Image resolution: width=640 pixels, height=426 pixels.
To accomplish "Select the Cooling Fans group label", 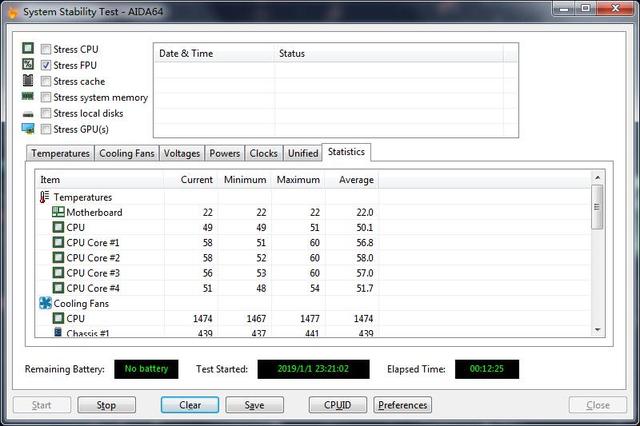I will [81, 304].
